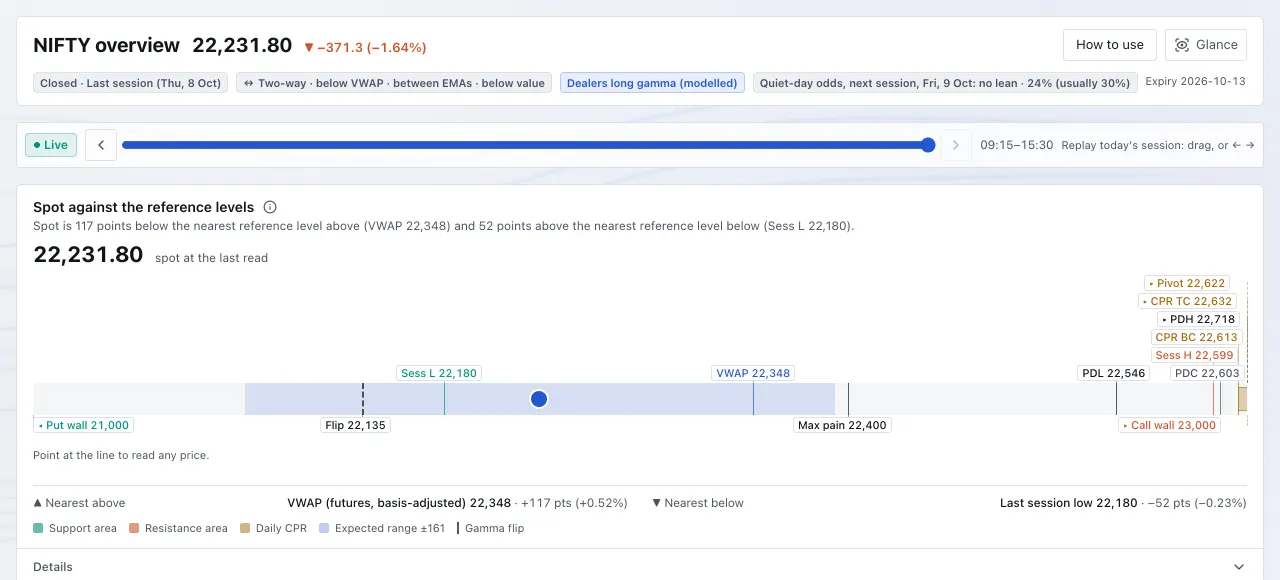The width and height of the screenshot is (1280, 580).
Task: Click the Quiet-day odds chip
Action: (945, 83)
